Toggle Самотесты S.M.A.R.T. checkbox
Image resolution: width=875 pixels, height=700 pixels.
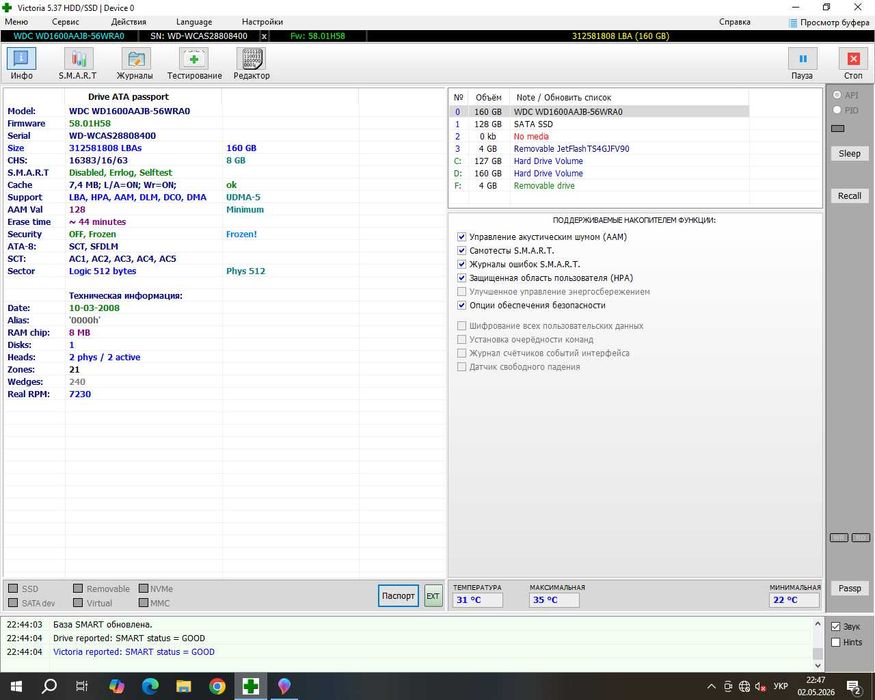[x=461, y=251]
